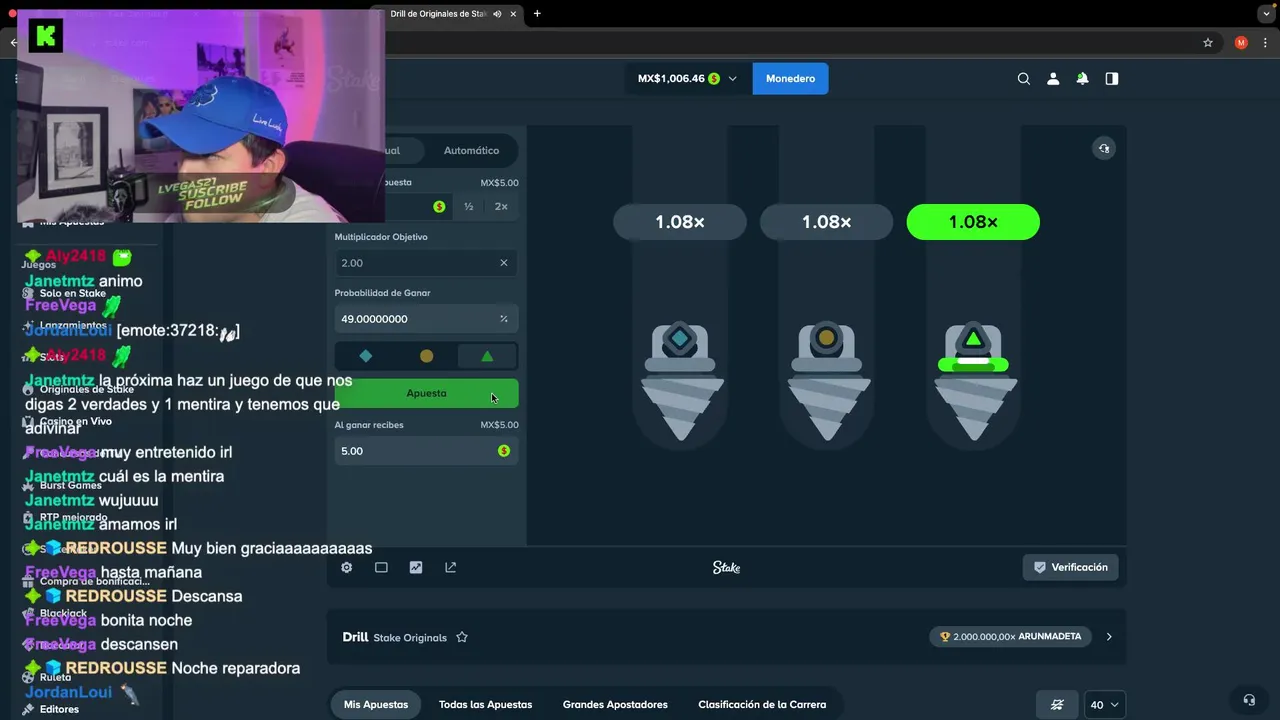The height and width of the screenshot is (720, 1280).
Task: Open the Chrome profile avatar
Action: pyautogui.click(x=1241, y=43)
